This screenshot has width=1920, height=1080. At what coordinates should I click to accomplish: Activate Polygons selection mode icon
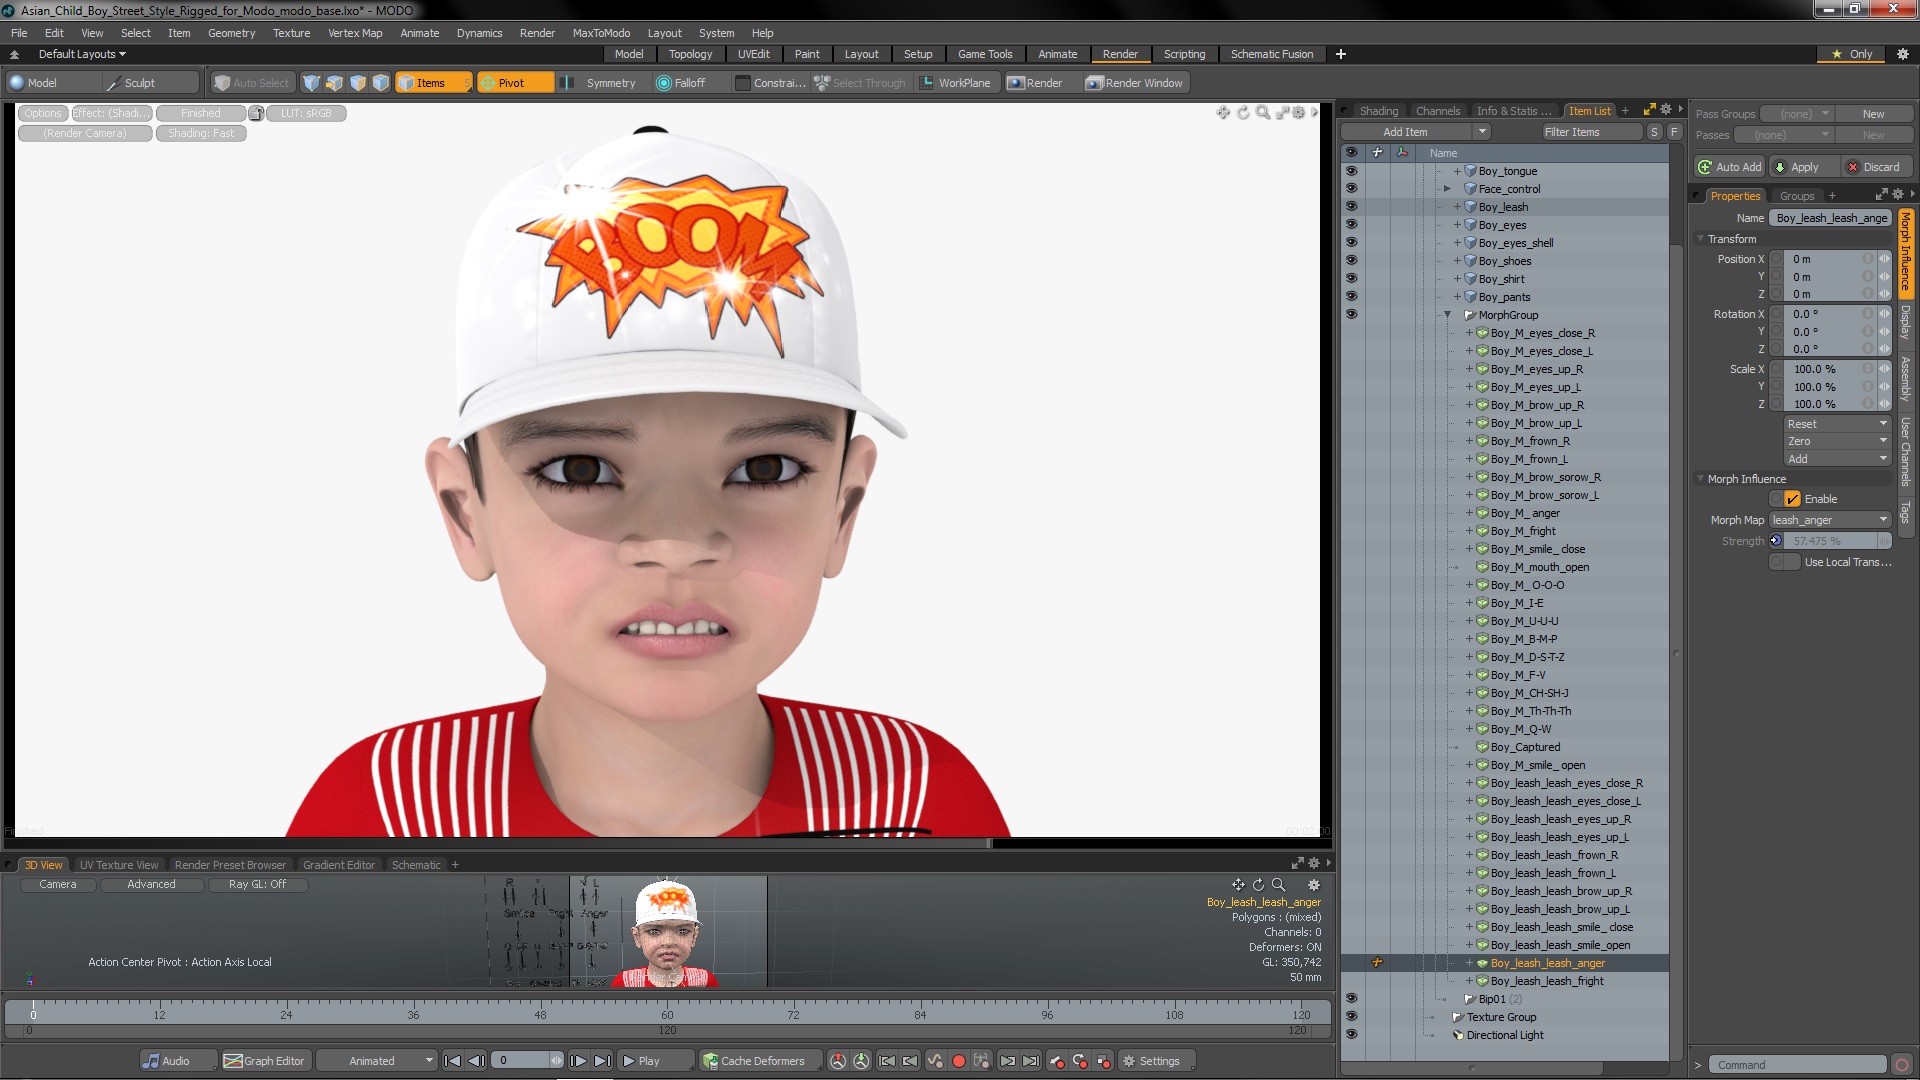click(x=358, y=83)
